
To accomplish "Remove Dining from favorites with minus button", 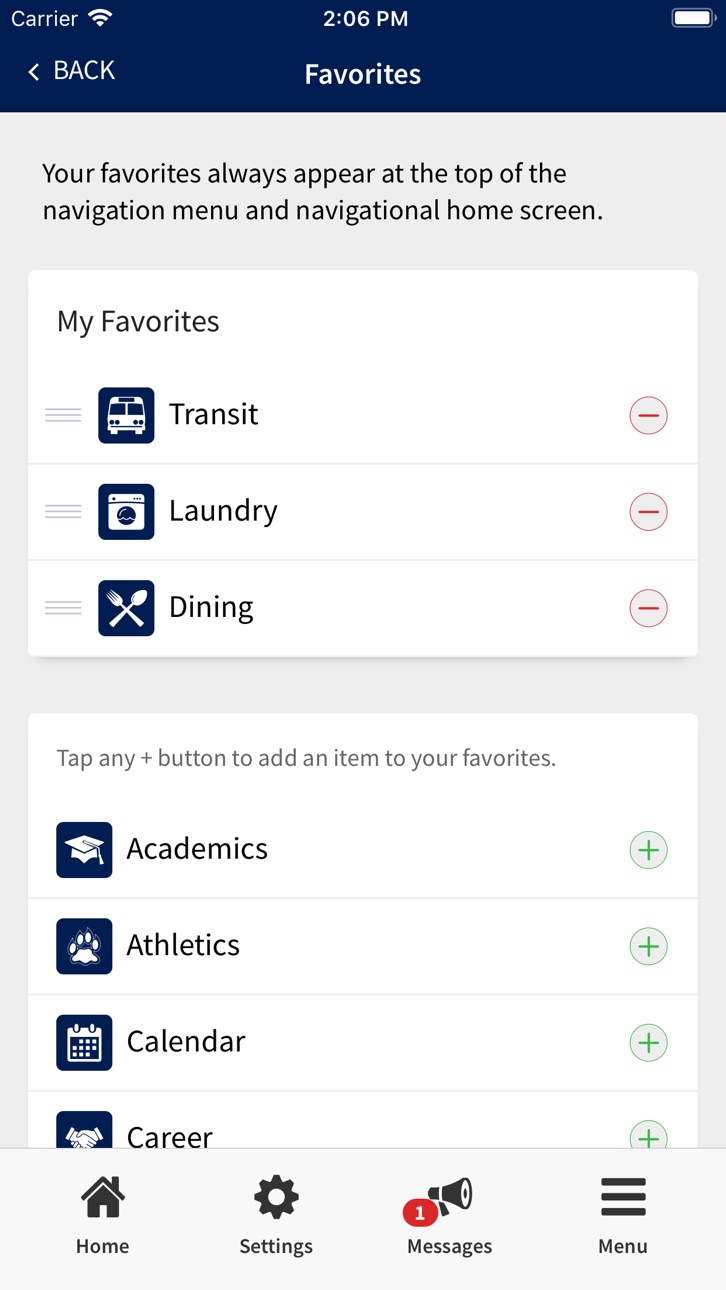I will (648, 608).
